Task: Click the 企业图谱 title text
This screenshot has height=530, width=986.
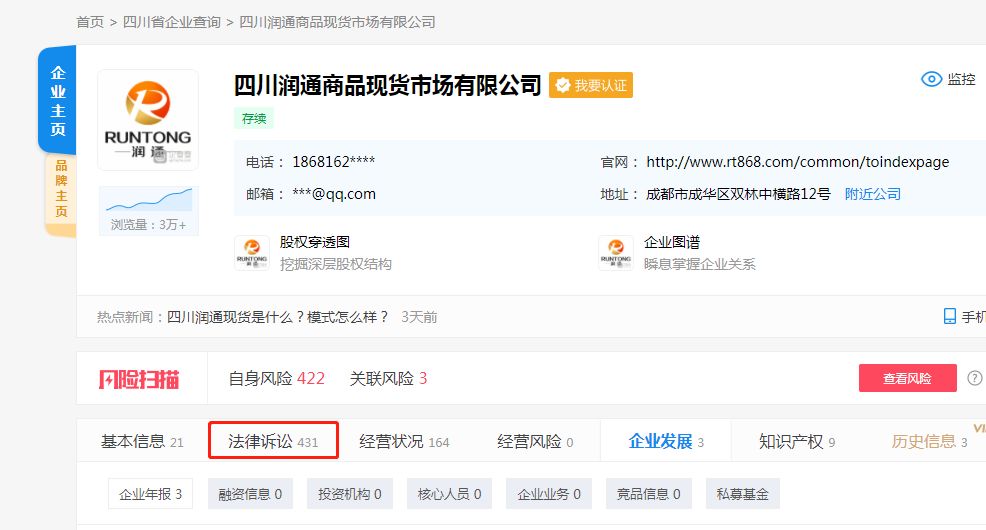Action: (672, 242)
